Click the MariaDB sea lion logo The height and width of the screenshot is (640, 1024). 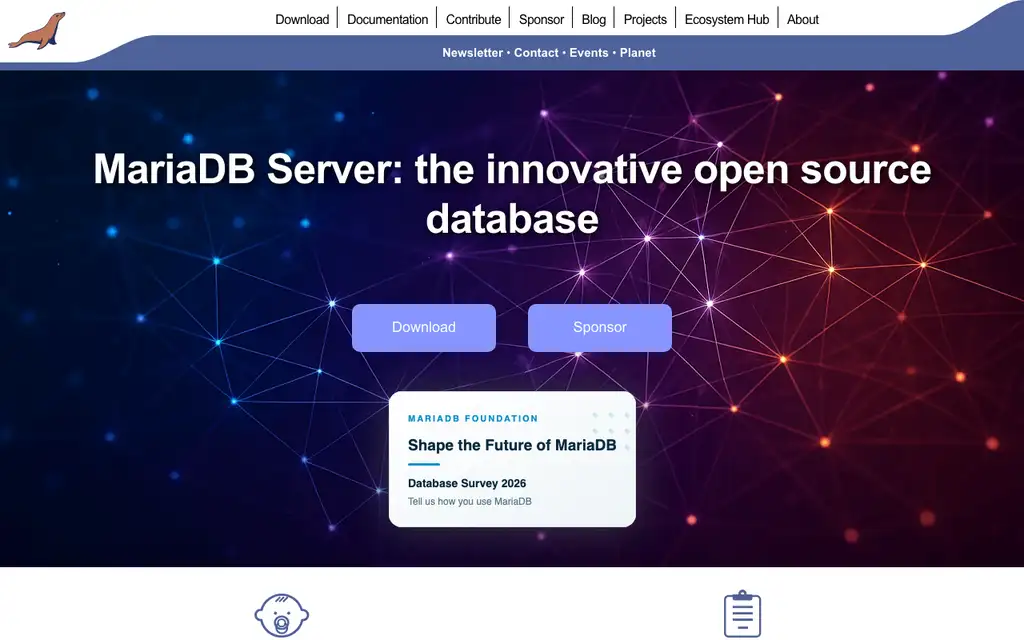click(x=37, y=31)
